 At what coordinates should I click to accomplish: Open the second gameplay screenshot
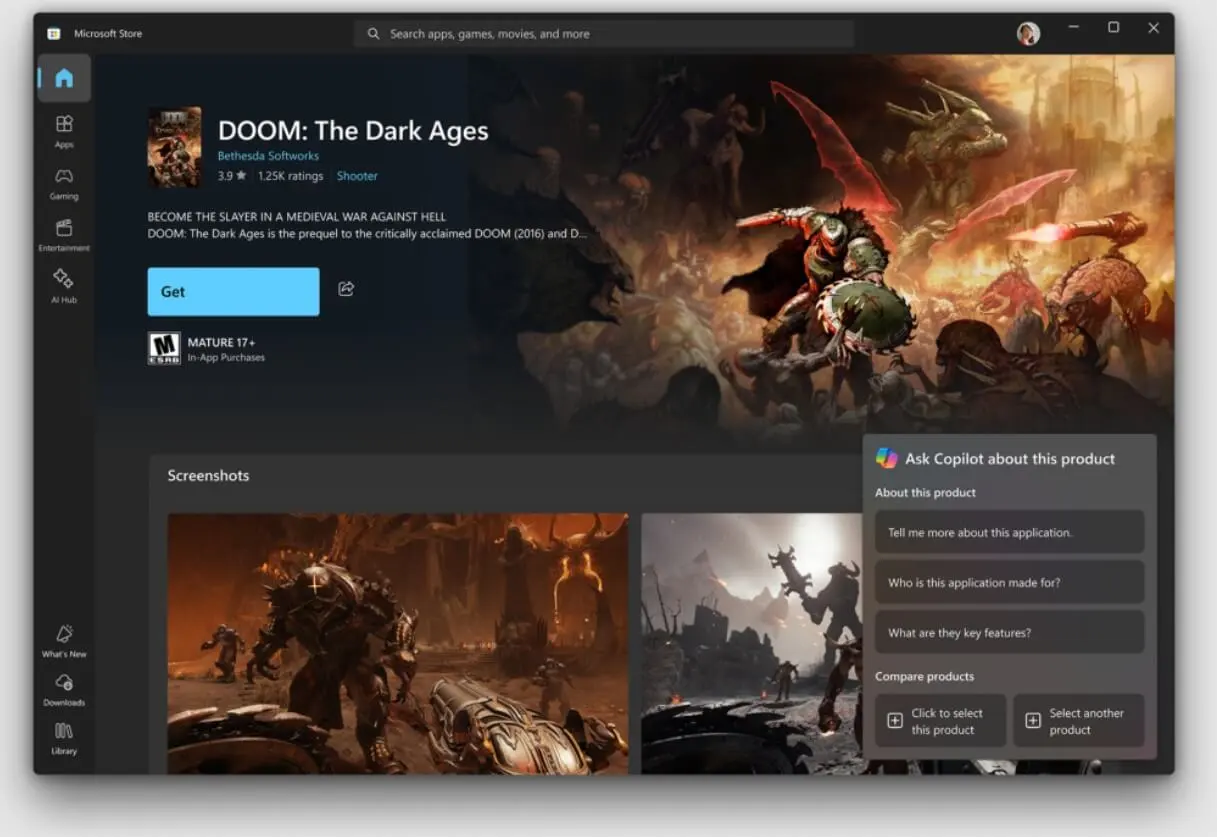click(751, 643)
